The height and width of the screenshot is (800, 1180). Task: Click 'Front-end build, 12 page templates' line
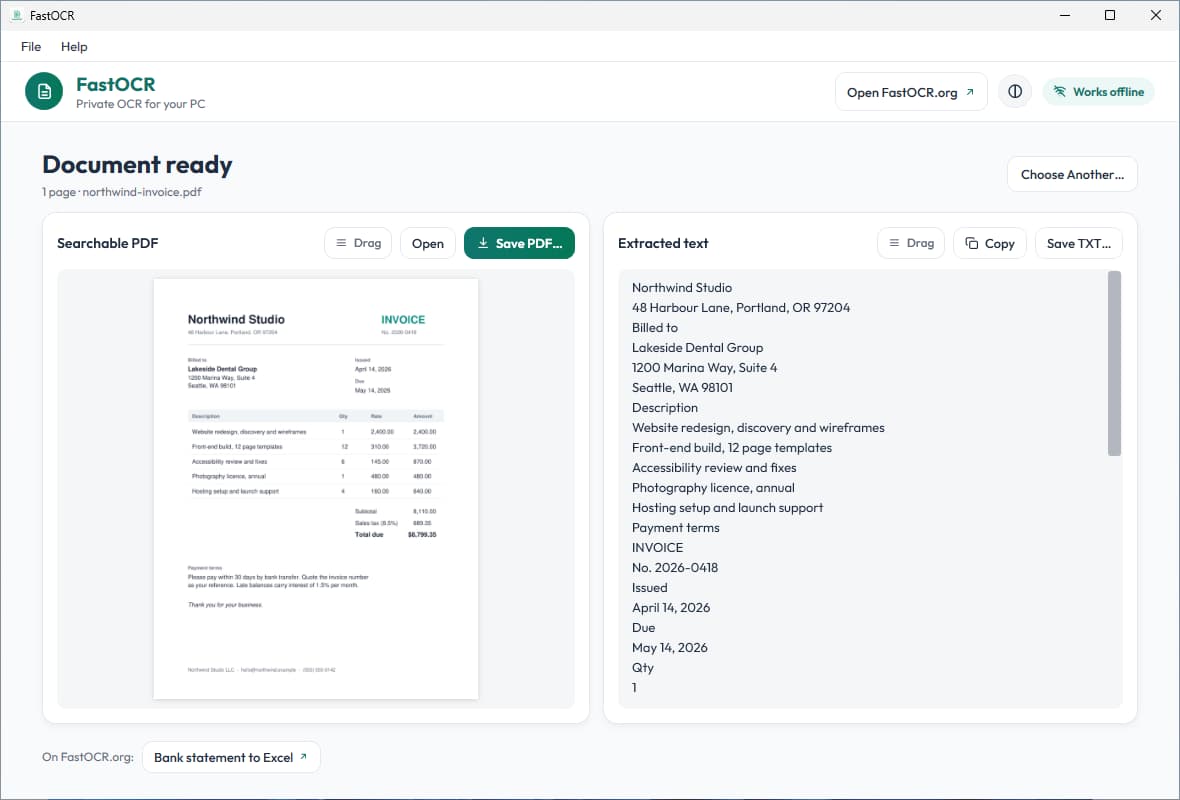731,448
